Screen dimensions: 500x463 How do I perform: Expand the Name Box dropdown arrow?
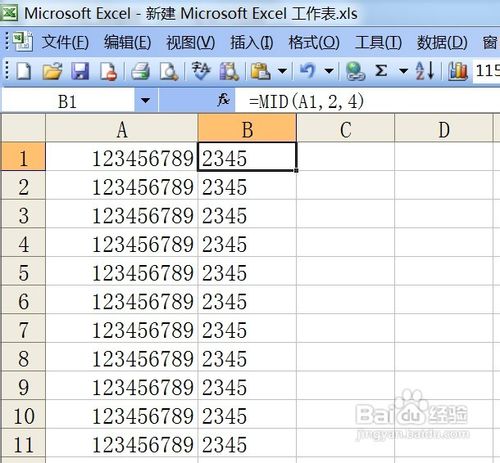pyautogui.click(x=145, y=100)
